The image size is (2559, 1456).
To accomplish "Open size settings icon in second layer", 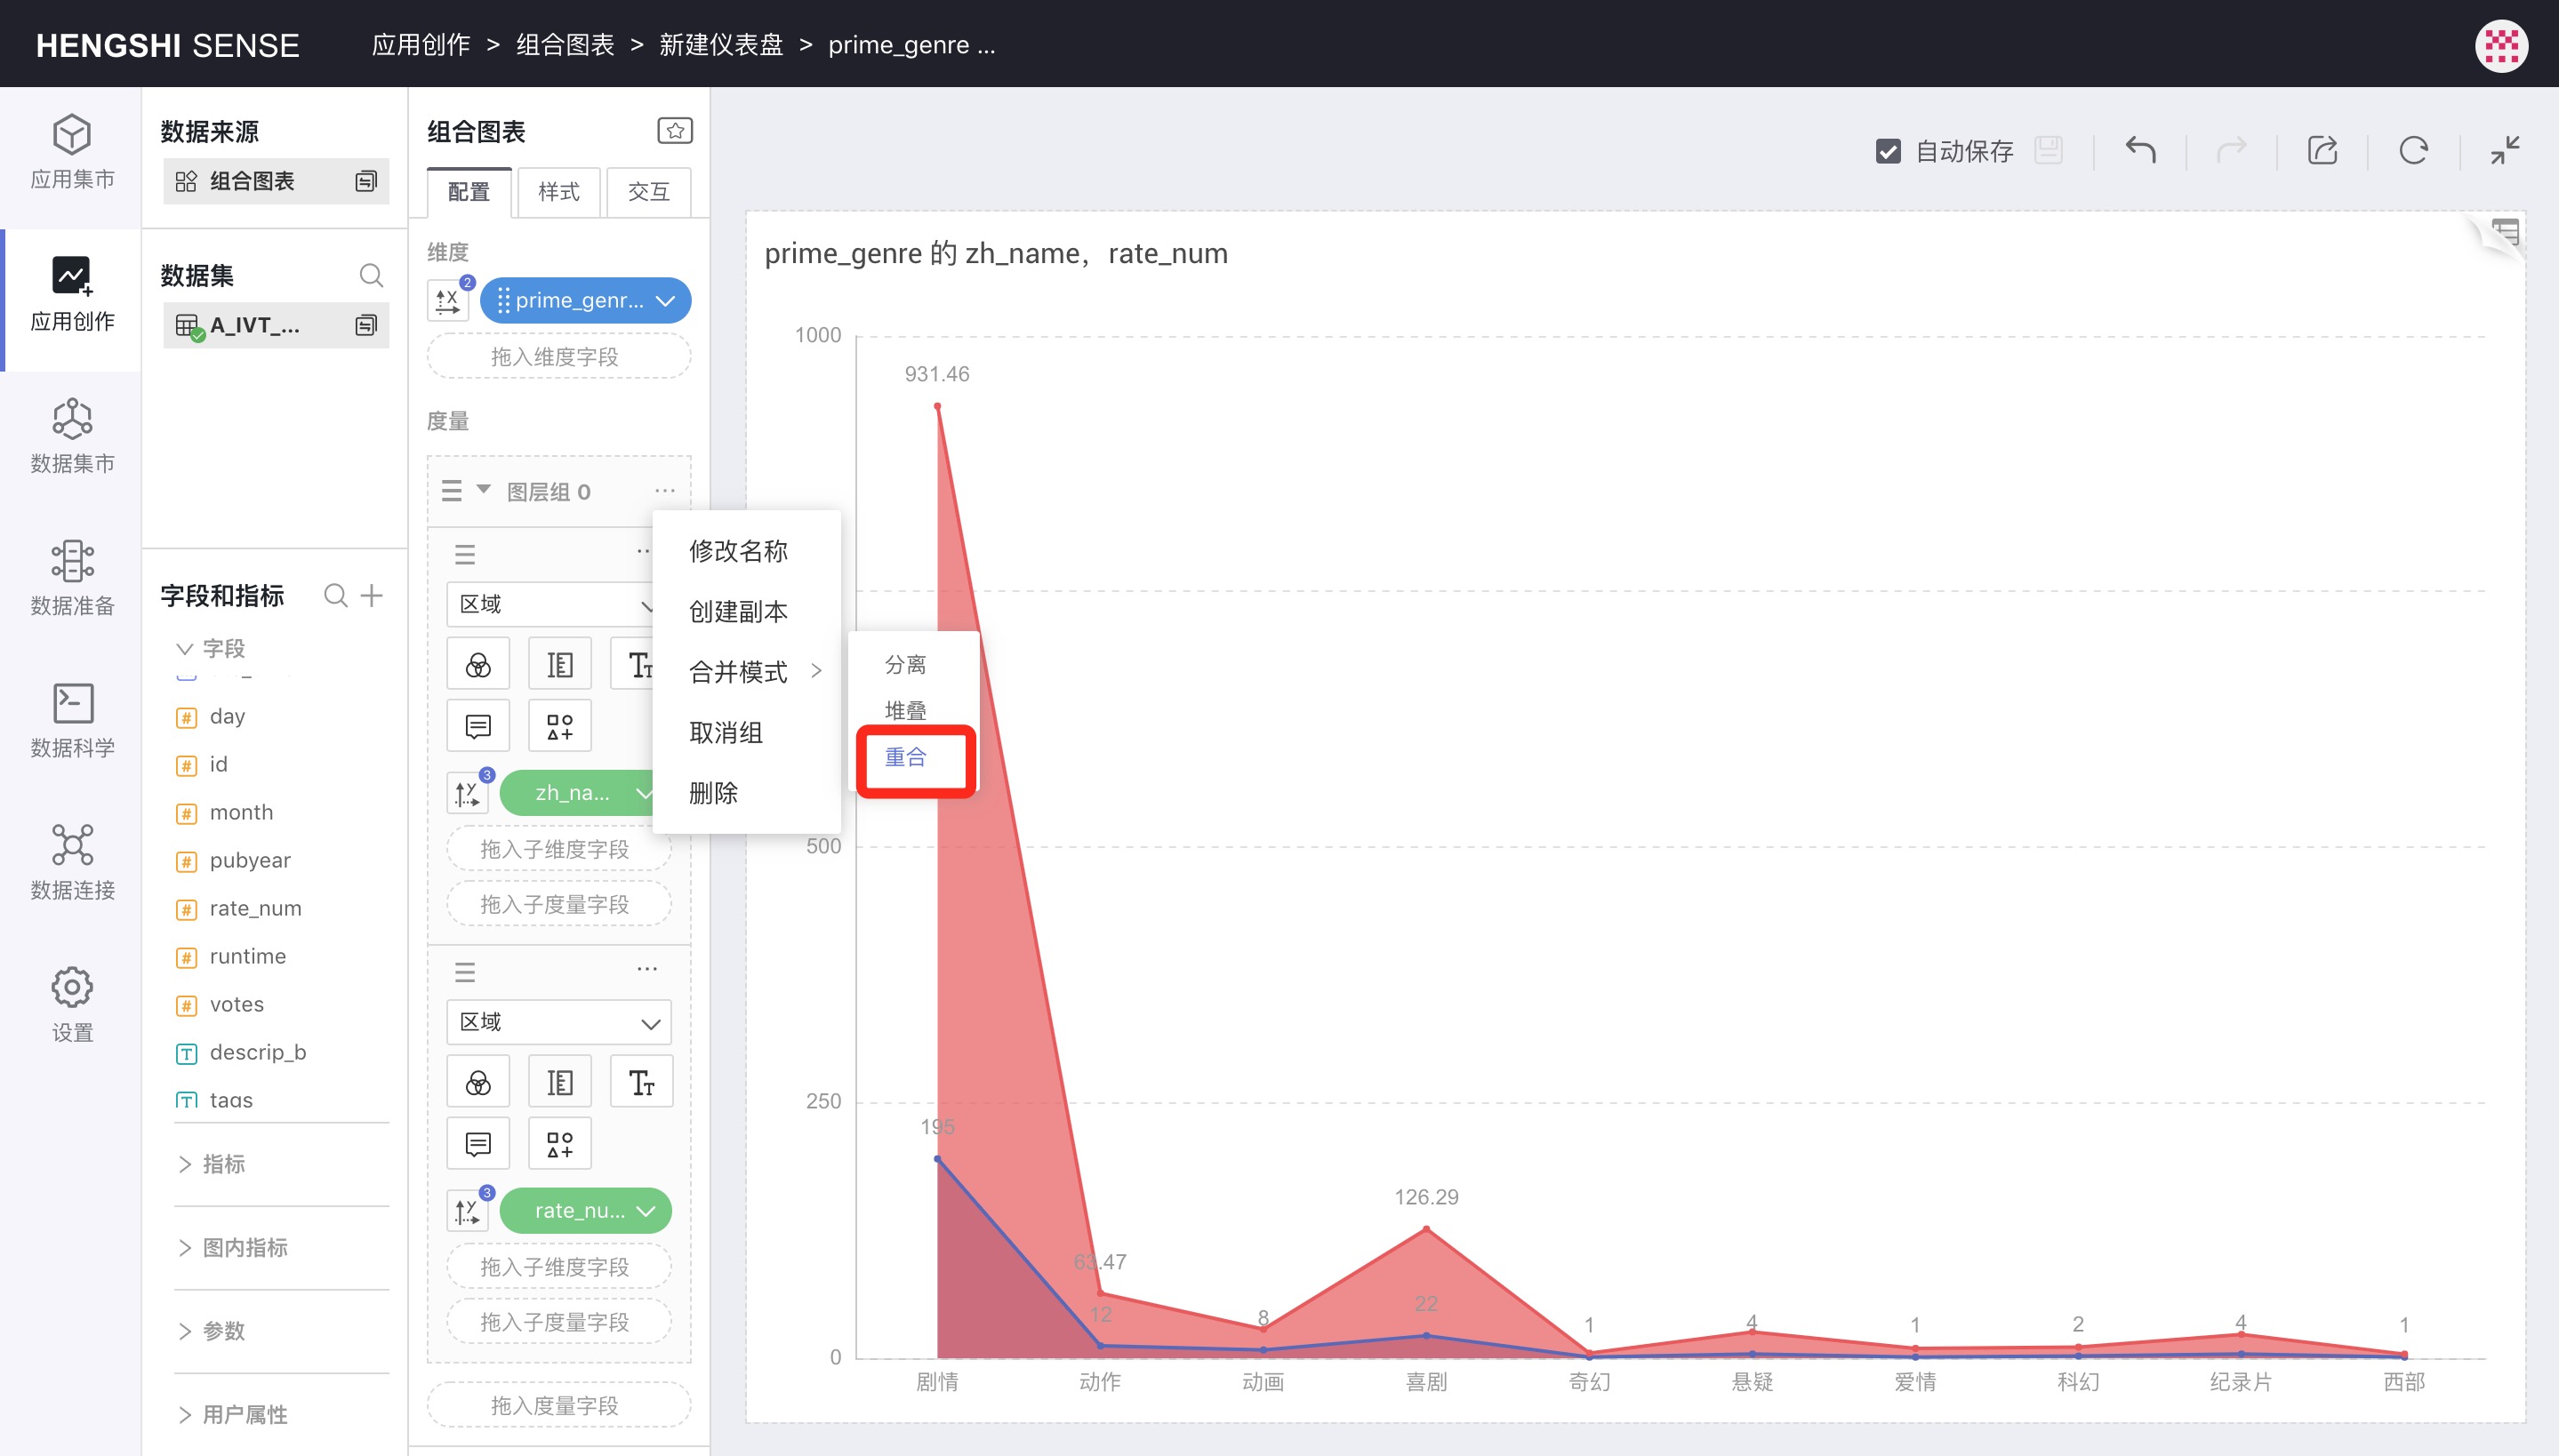I will click(x=560, y=1082).
